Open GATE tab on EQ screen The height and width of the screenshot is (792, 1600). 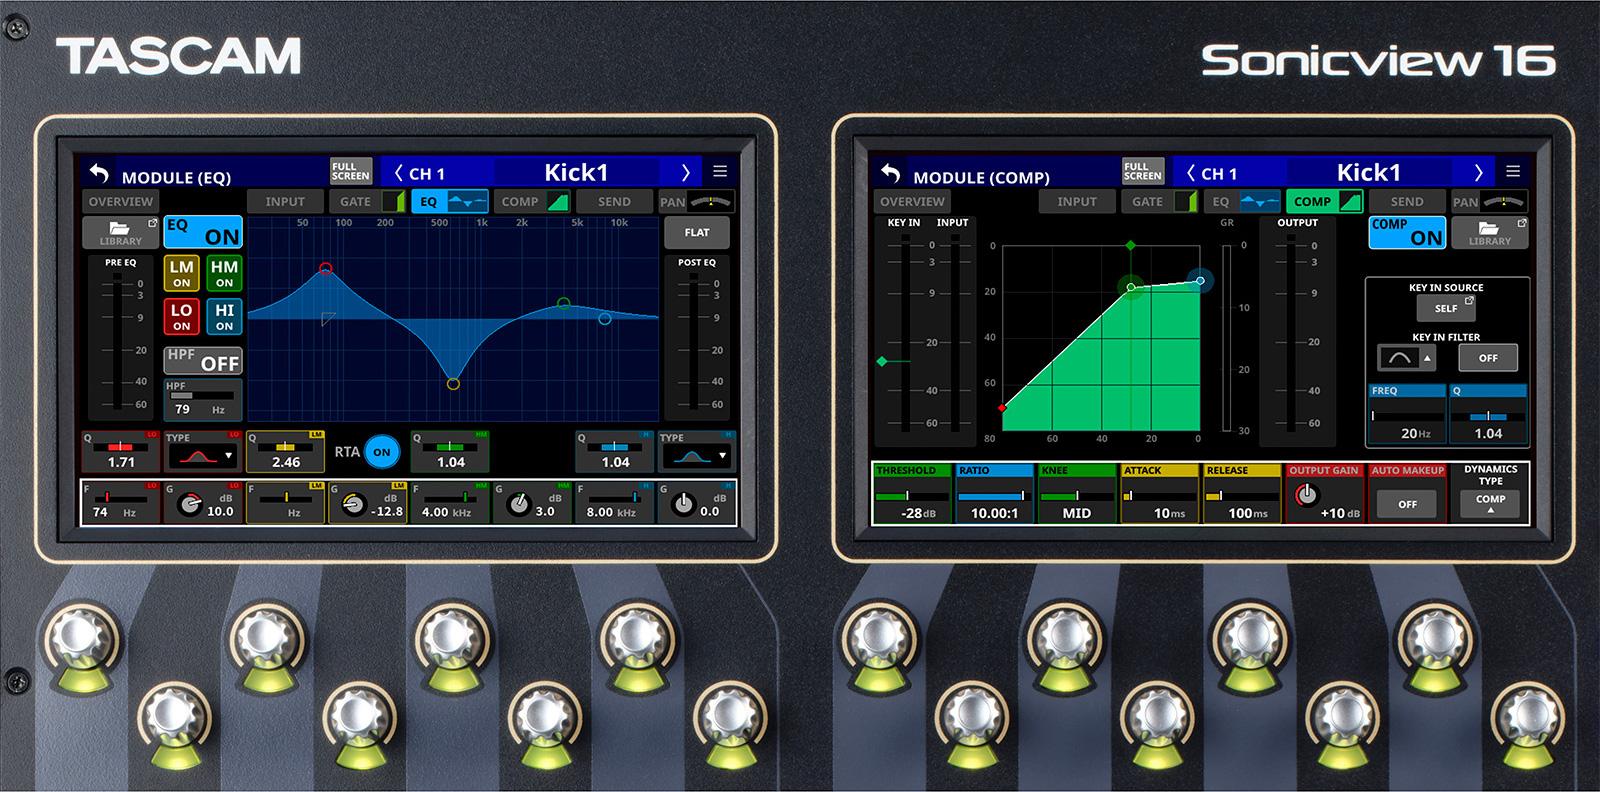[x=367, y=201]
